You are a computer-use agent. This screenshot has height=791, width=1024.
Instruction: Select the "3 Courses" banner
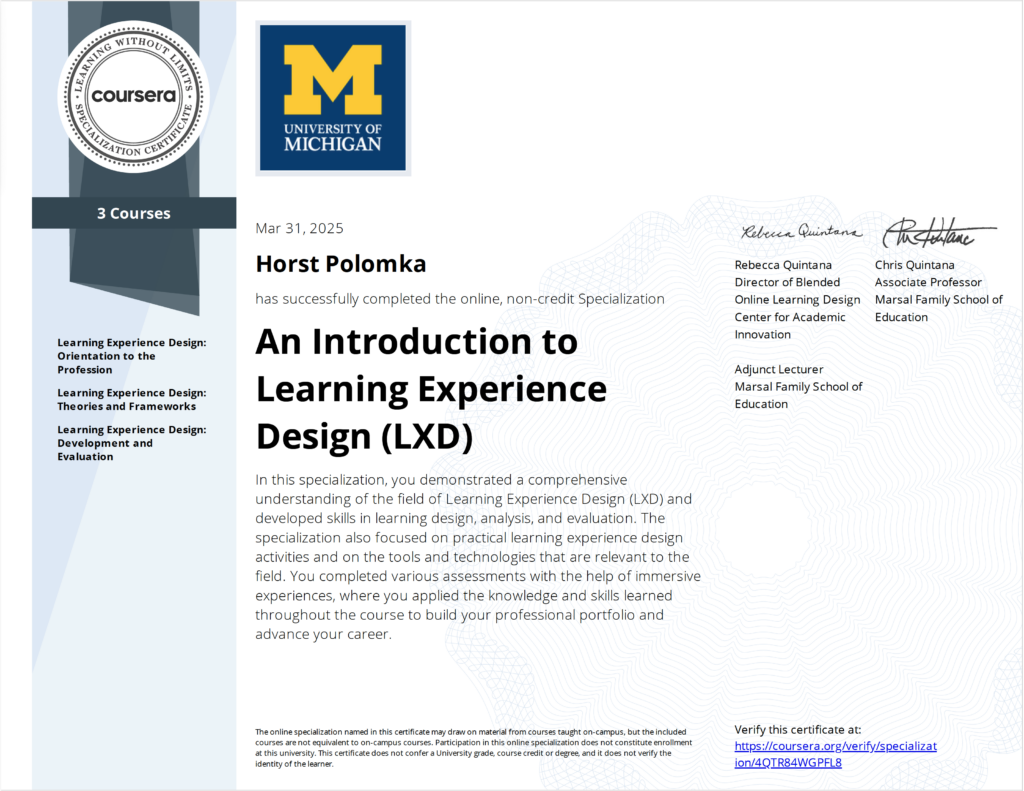coord(134,213)
